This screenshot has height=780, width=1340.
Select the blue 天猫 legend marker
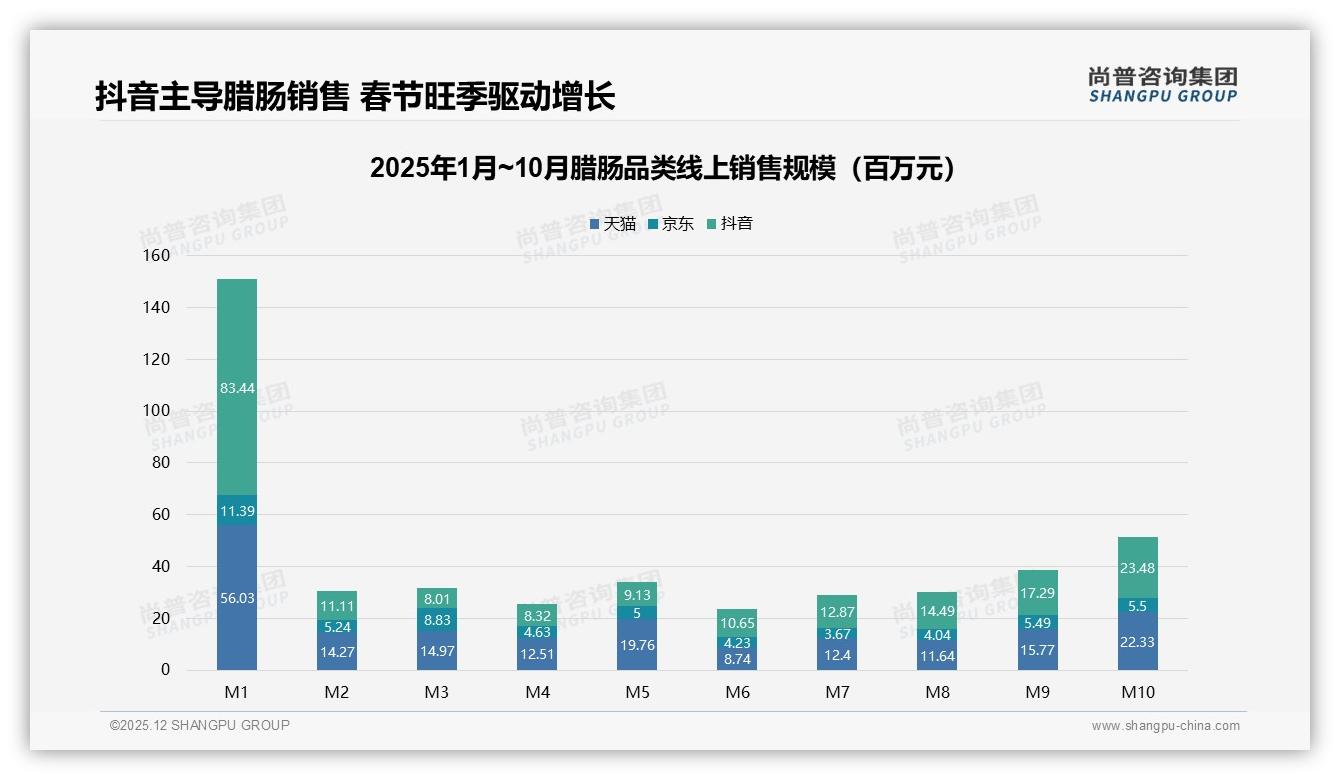tap(595, 224)
